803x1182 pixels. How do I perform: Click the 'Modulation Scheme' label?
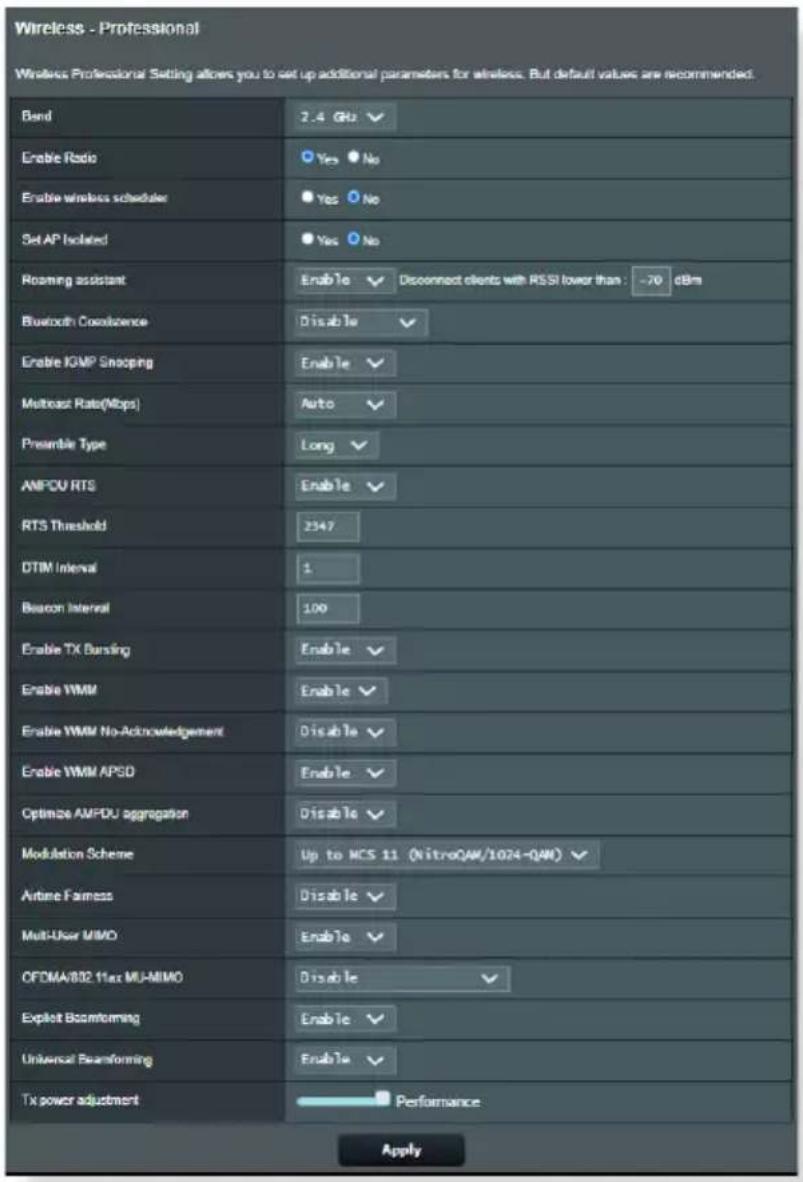click(77, 854)
